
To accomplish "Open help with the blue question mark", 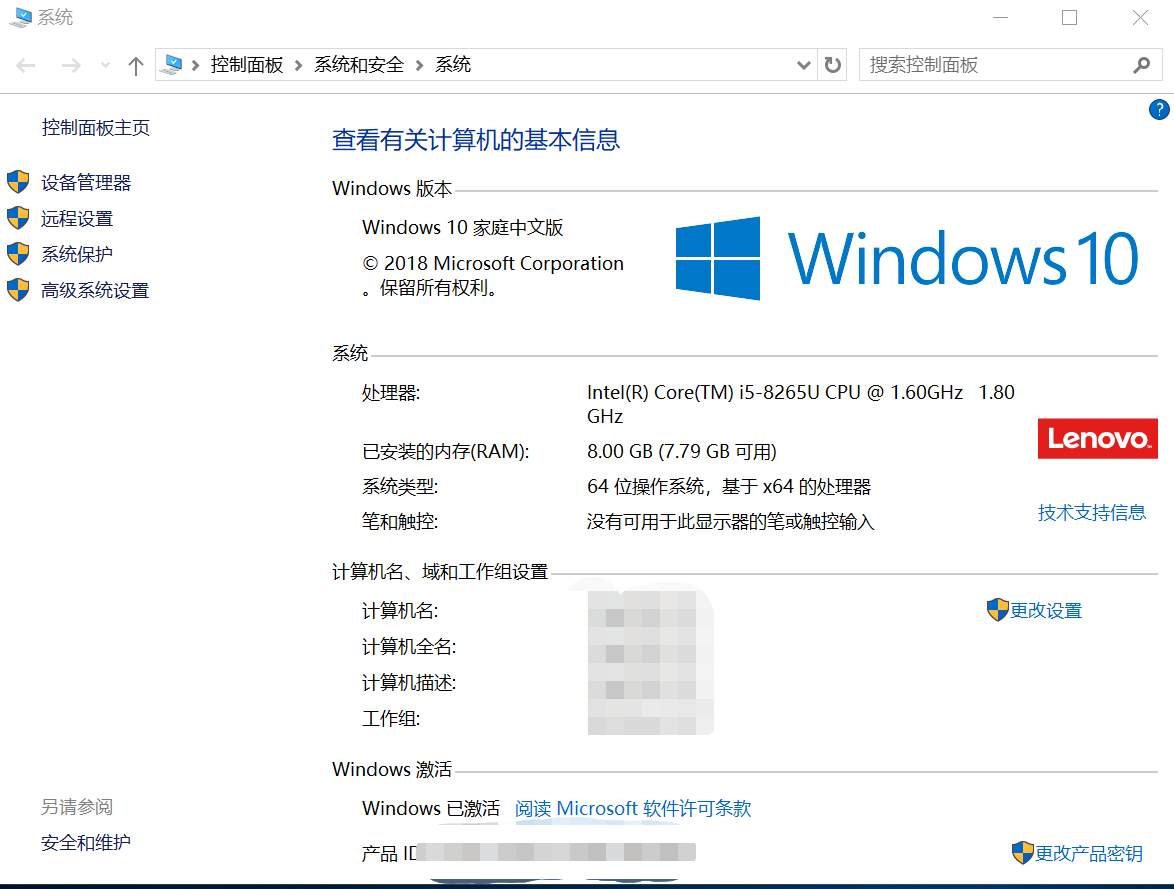I will (x=1159, y=110).
